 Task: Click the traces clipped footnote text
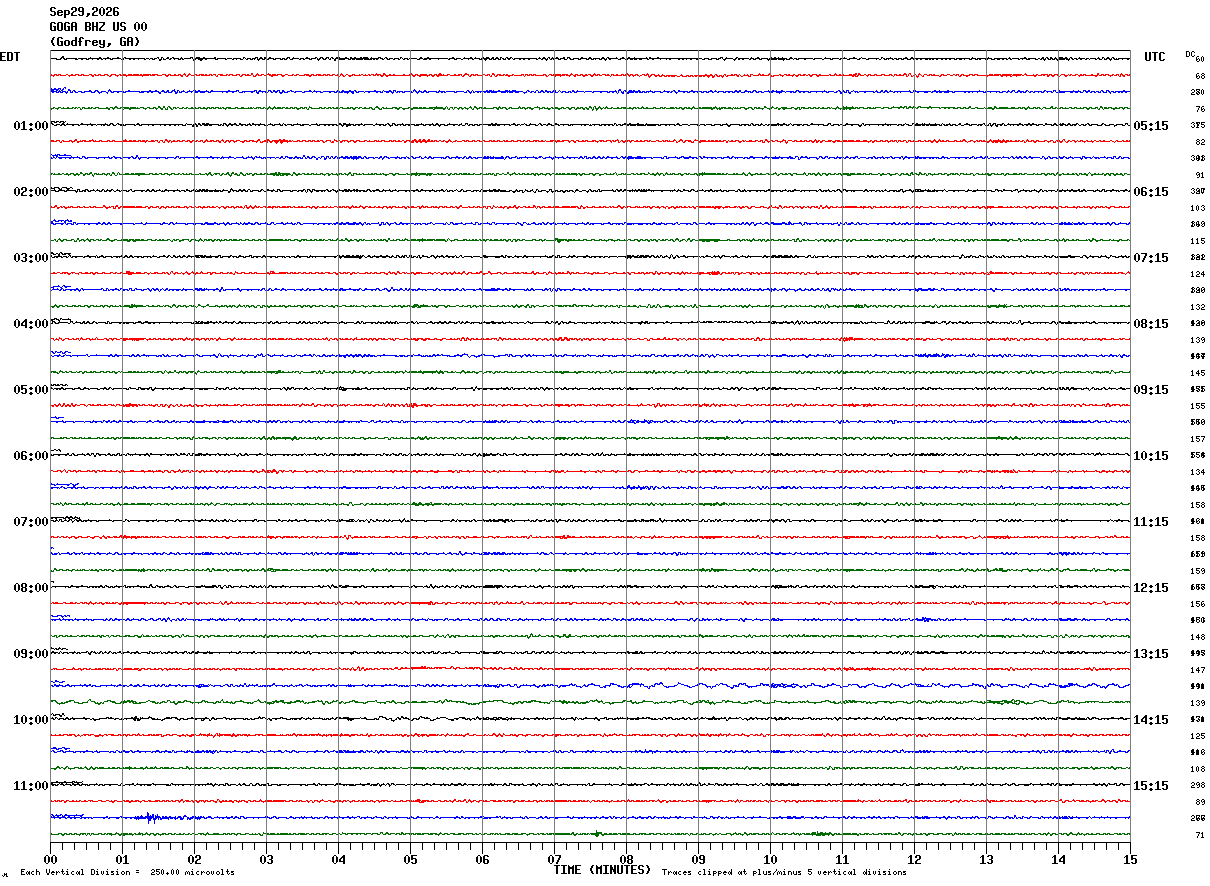[784, 872]
